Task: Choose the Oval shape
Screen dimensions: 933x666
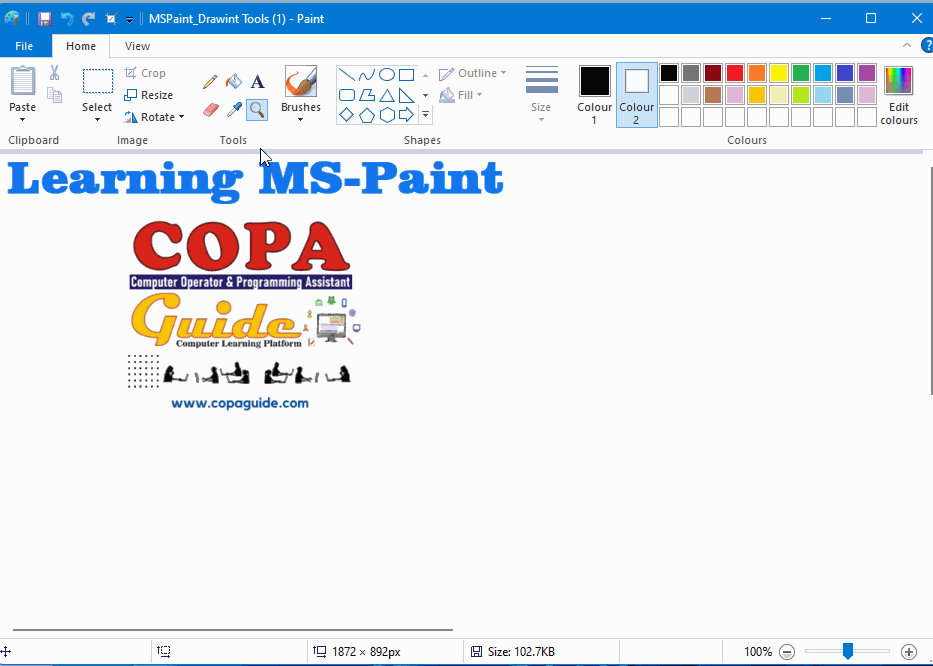Action: click(387, 74)
